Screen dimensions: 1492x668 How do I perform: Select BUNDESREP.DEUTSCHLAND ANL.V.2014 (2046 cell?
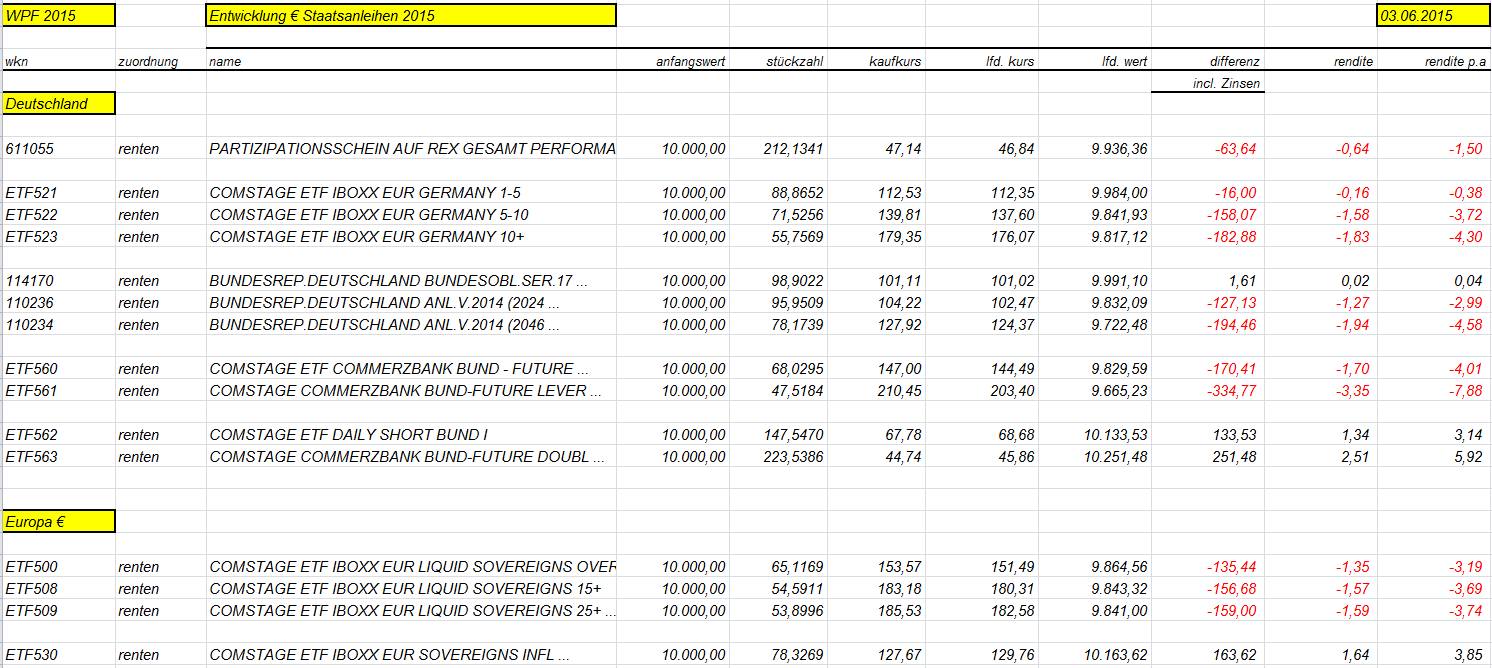411,325
